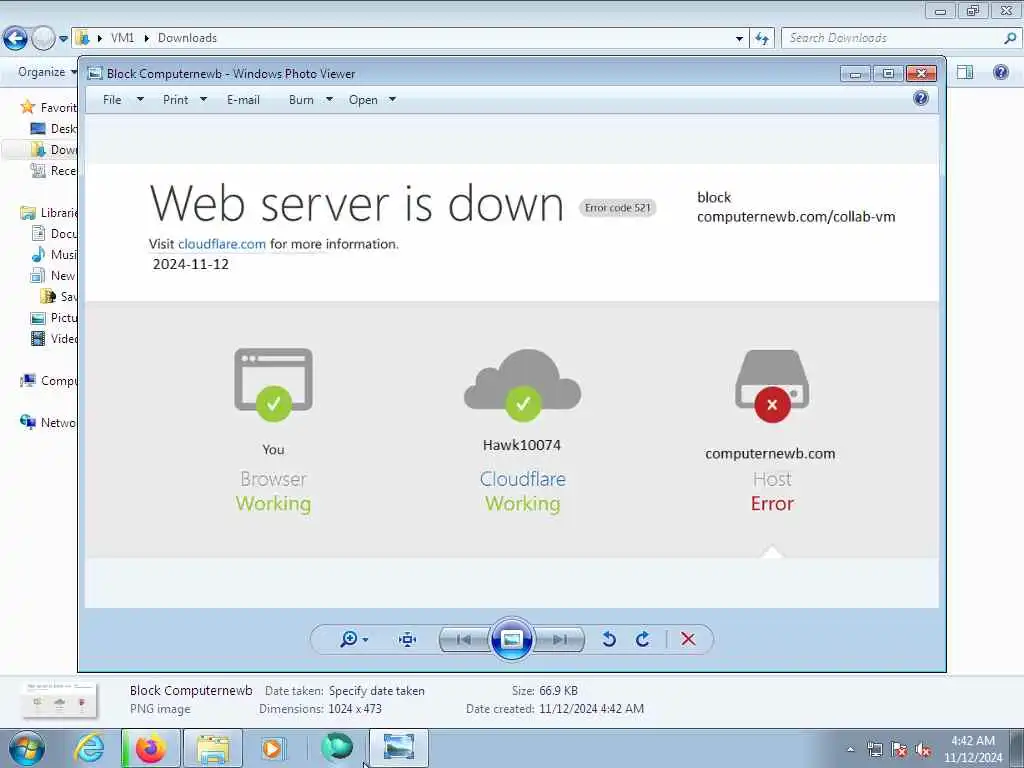Image resolution: width=1024 pixels, height=768 pixels.
Task: Go to the previous photo
Action: (464, 639)
